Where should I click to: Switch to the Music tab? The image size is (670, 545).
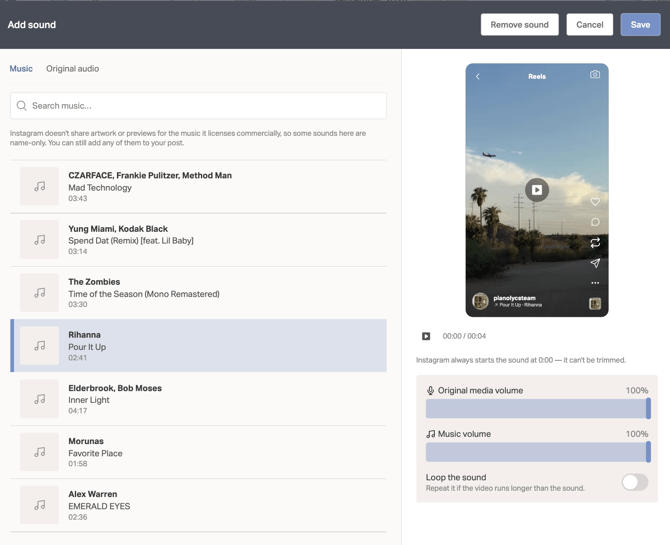21,69
